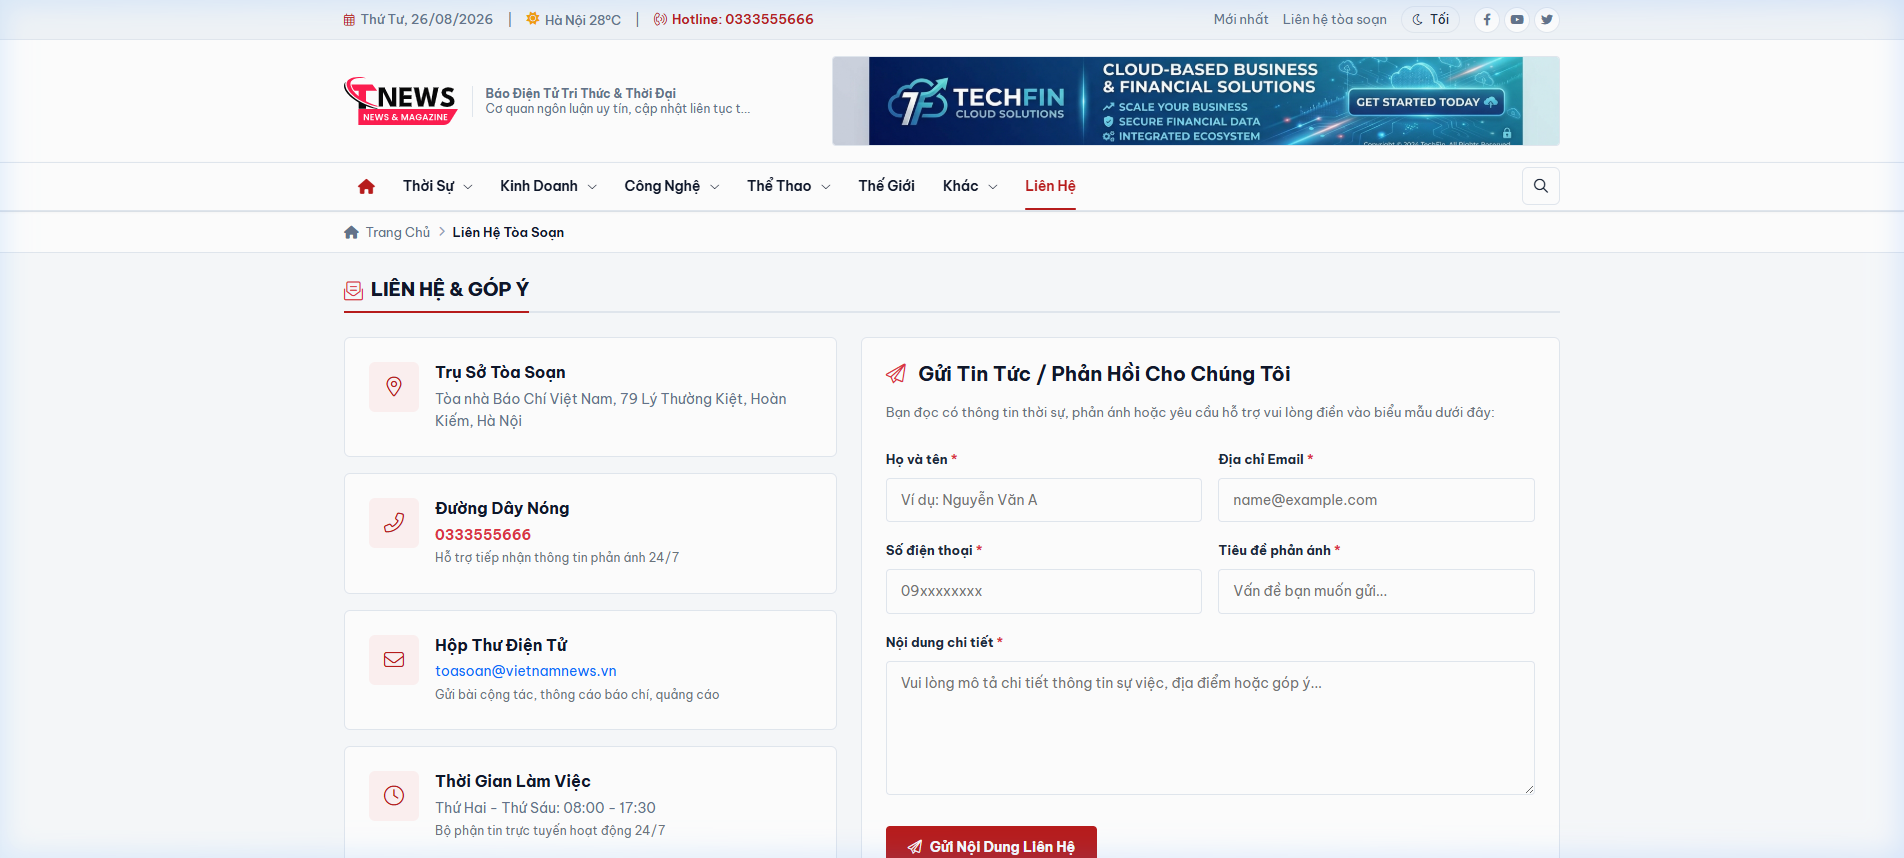
Task: Click the breadcrumb home icon
Action: 351,232
